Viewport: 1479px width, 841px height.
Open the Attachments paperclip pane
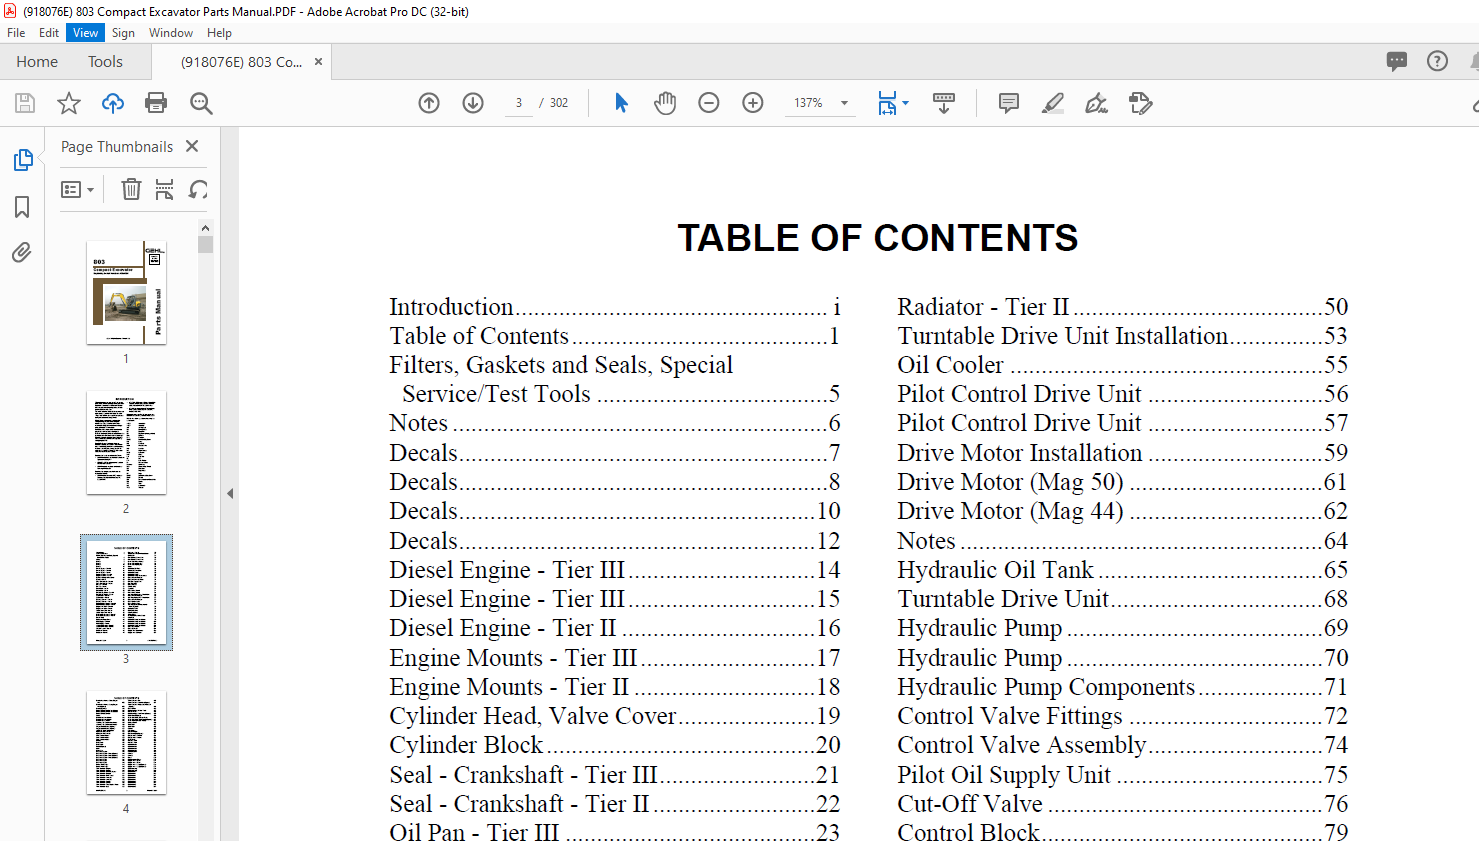click(22, 252)
